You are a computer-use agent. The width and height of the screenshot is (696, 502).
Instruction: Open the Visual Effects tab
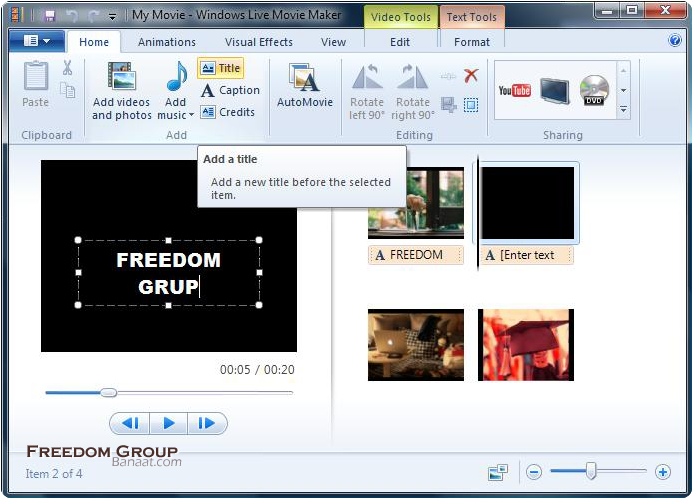coord(259,42)
